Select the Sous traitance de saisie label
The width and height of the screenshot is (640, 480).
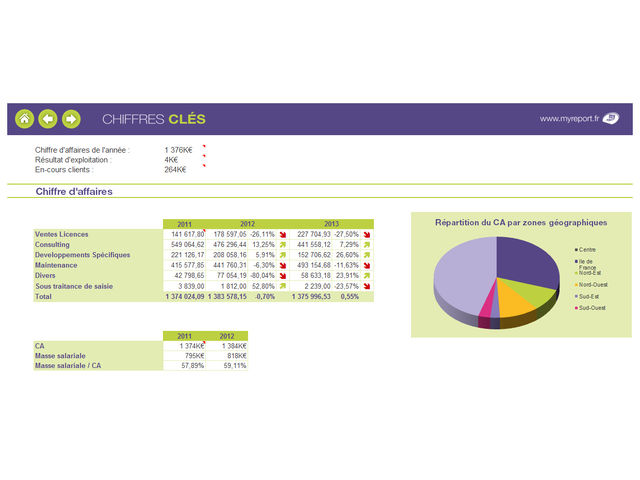coord(74,286)
